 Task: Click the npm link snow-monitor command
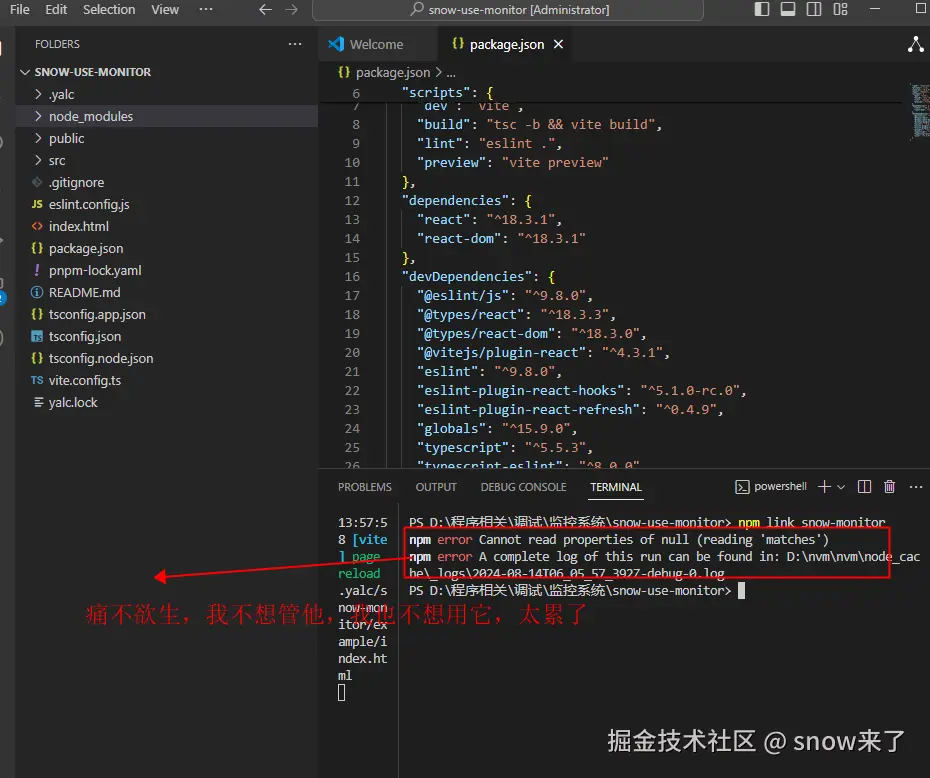pos(811,522)
